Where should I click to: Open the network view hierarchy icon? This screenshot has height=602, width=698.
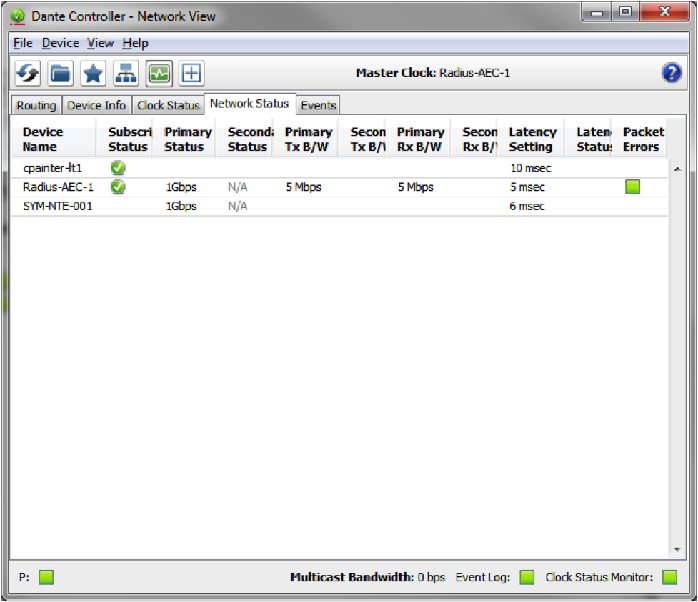(126, 73)
